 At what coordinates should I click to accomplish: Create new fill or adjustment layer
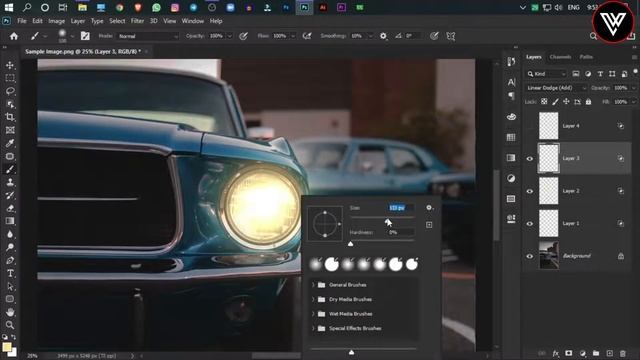582,353
